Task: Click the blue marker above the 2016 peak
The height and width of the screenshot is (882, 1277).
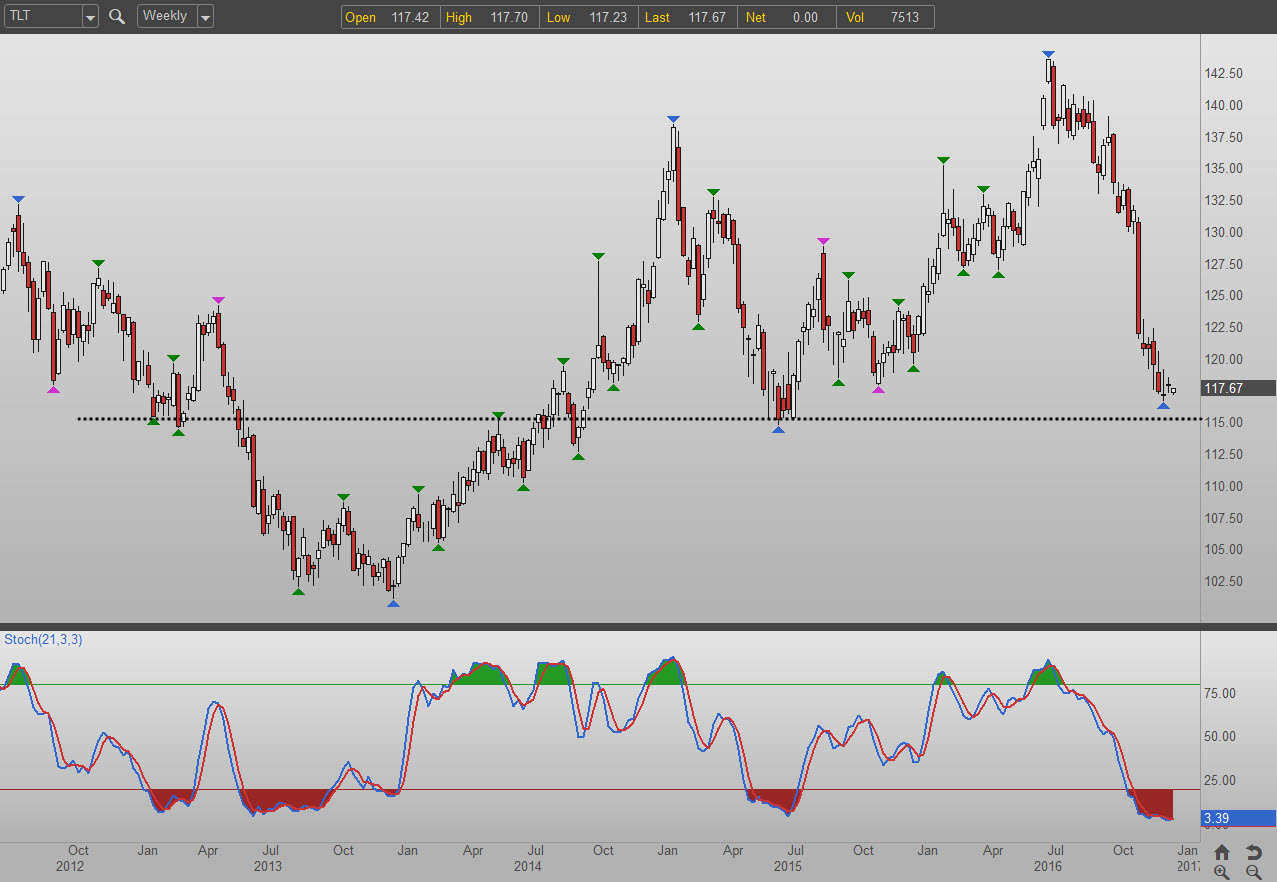Action: [1047, 54]
